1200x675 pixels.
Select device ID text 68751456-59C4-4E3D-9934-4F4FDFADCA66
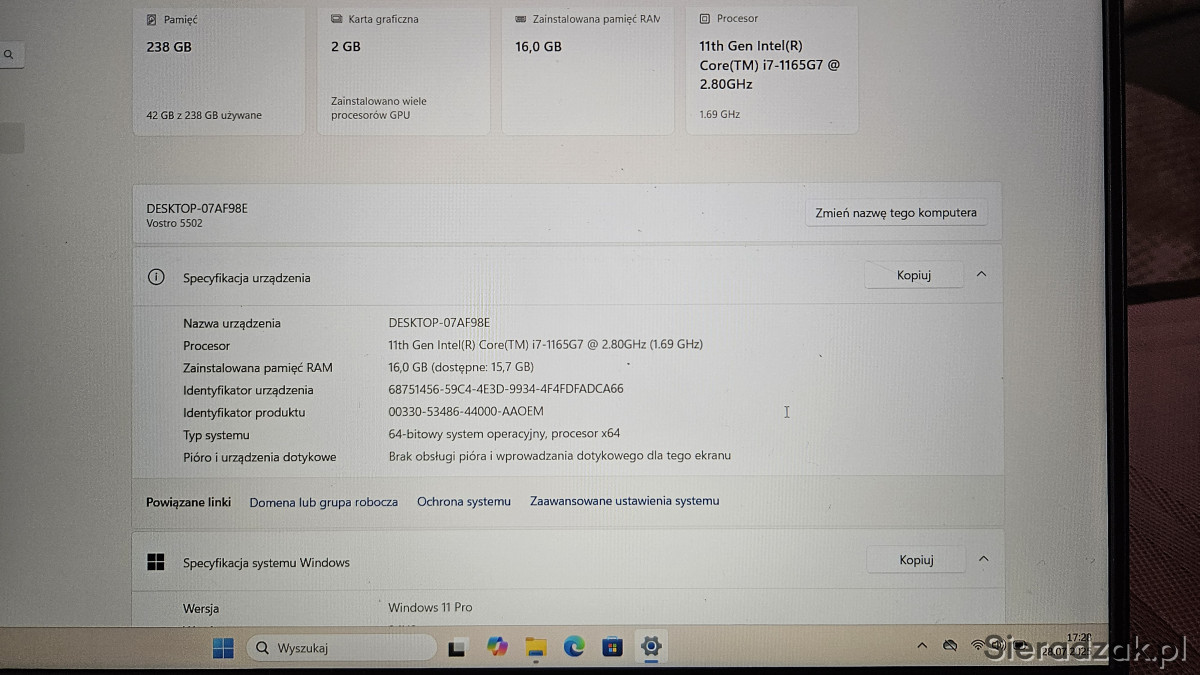pos(506,389)
